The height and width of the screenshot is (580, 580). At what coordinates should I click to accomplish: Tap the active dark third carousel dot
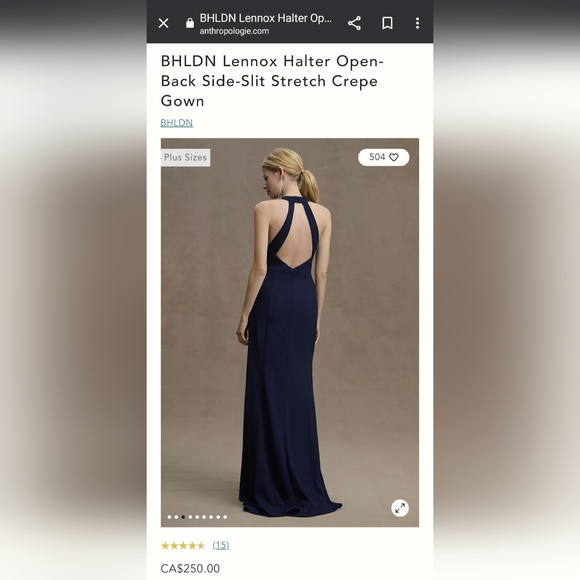click(x=183, y=517)
